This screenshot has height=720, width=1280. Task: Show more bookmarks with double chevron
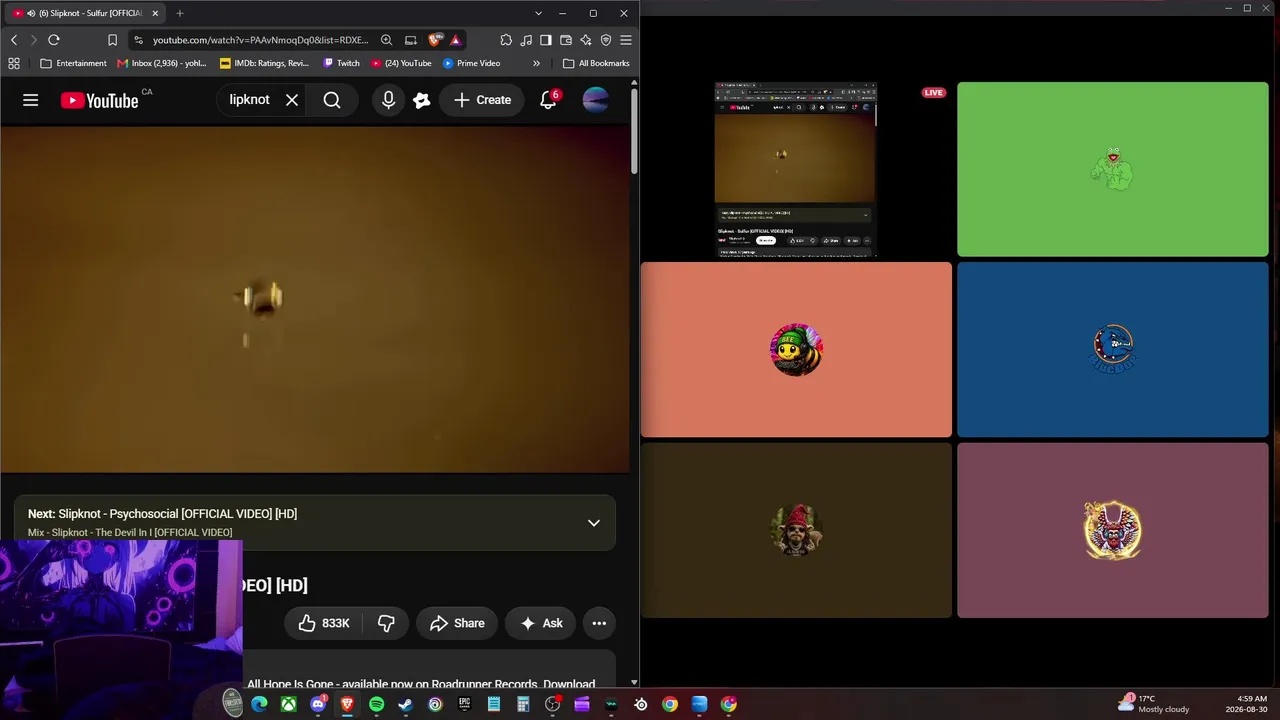point(536,63)
